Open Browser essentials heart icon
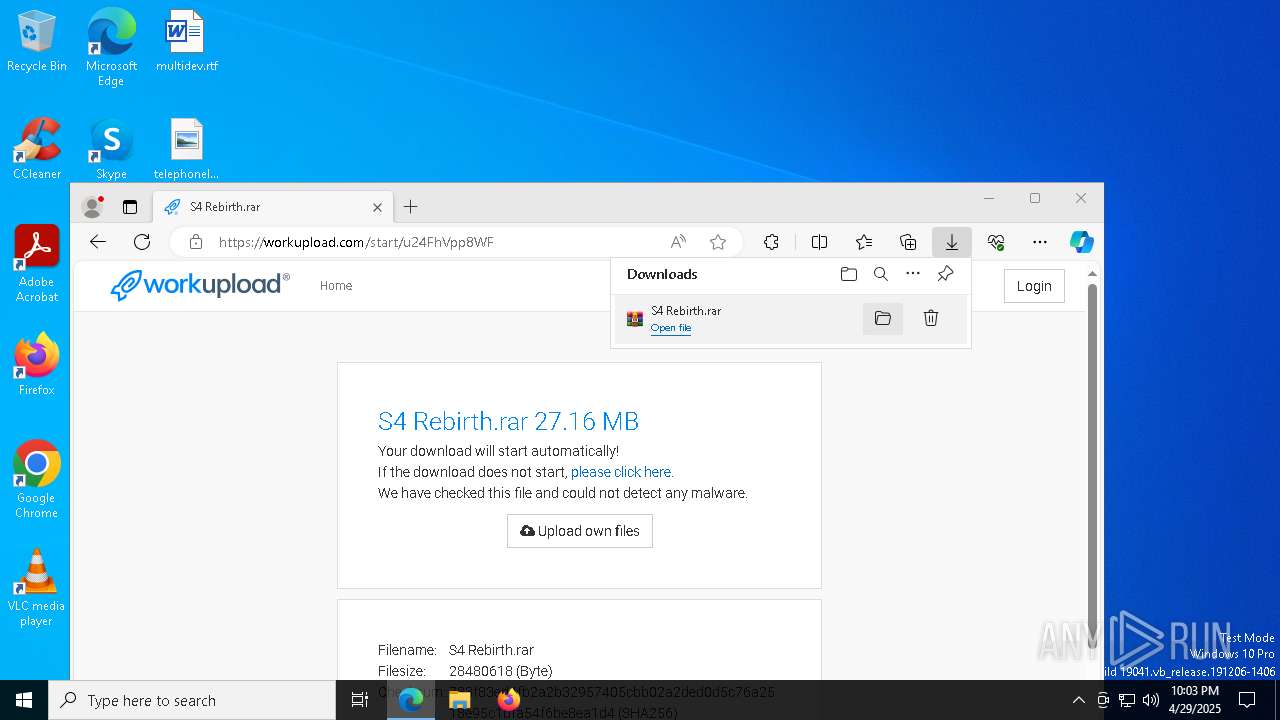1280x720 pixels. [x=996, y=242]
